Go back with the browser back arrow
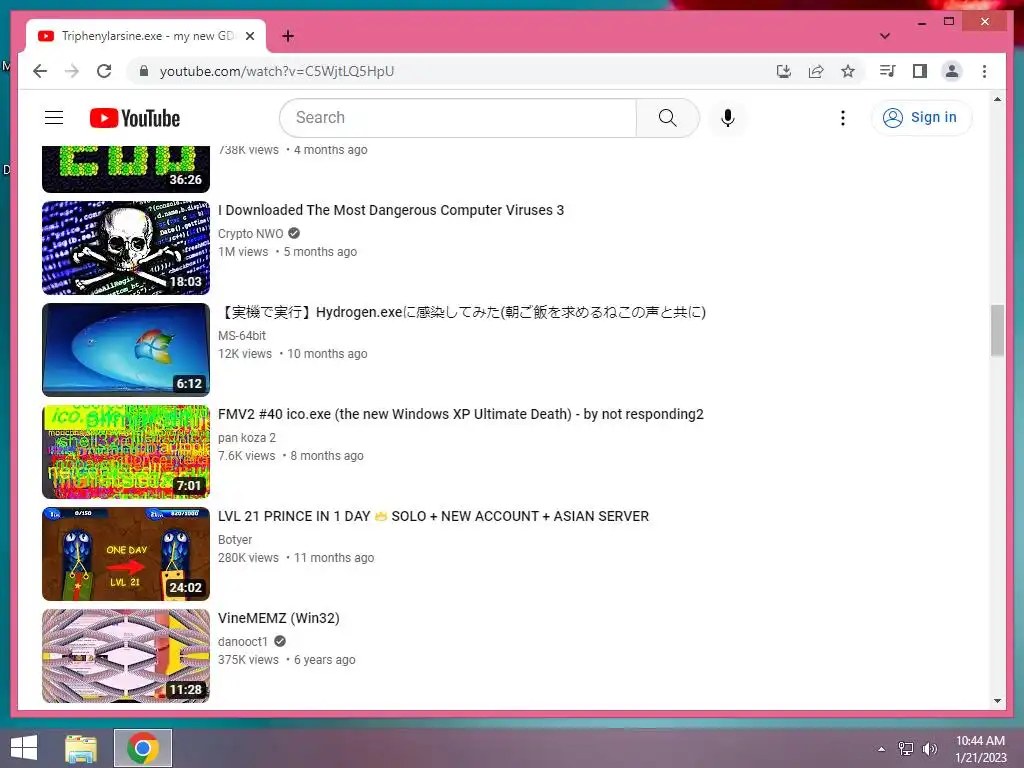This screenshot has height=768, width=1024. point(40,71)
